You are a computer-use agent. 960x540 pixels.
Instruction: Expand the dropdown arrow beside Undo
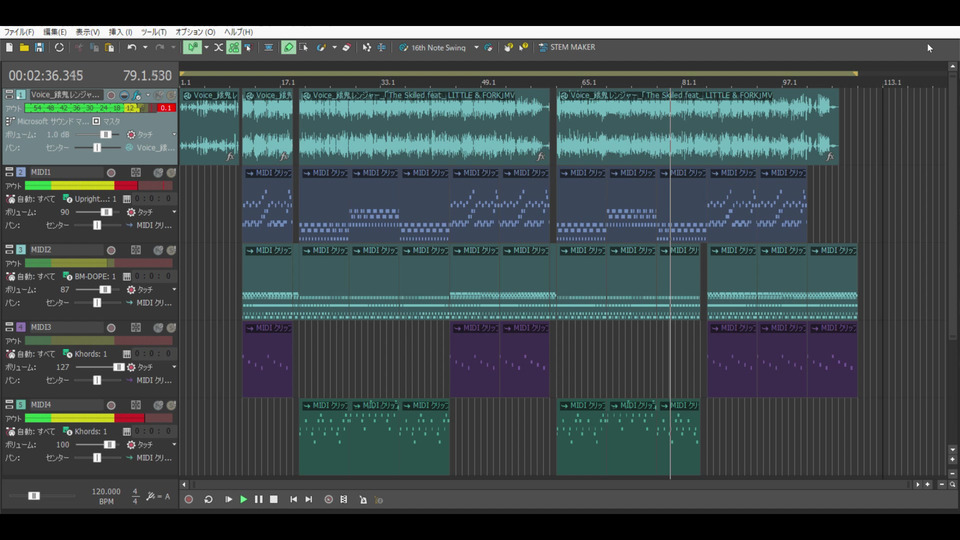(x=145, y=47)
